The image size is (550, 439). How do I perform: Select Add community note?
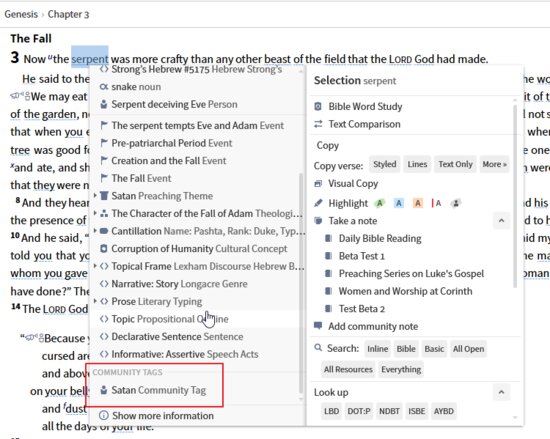point(373,326)
